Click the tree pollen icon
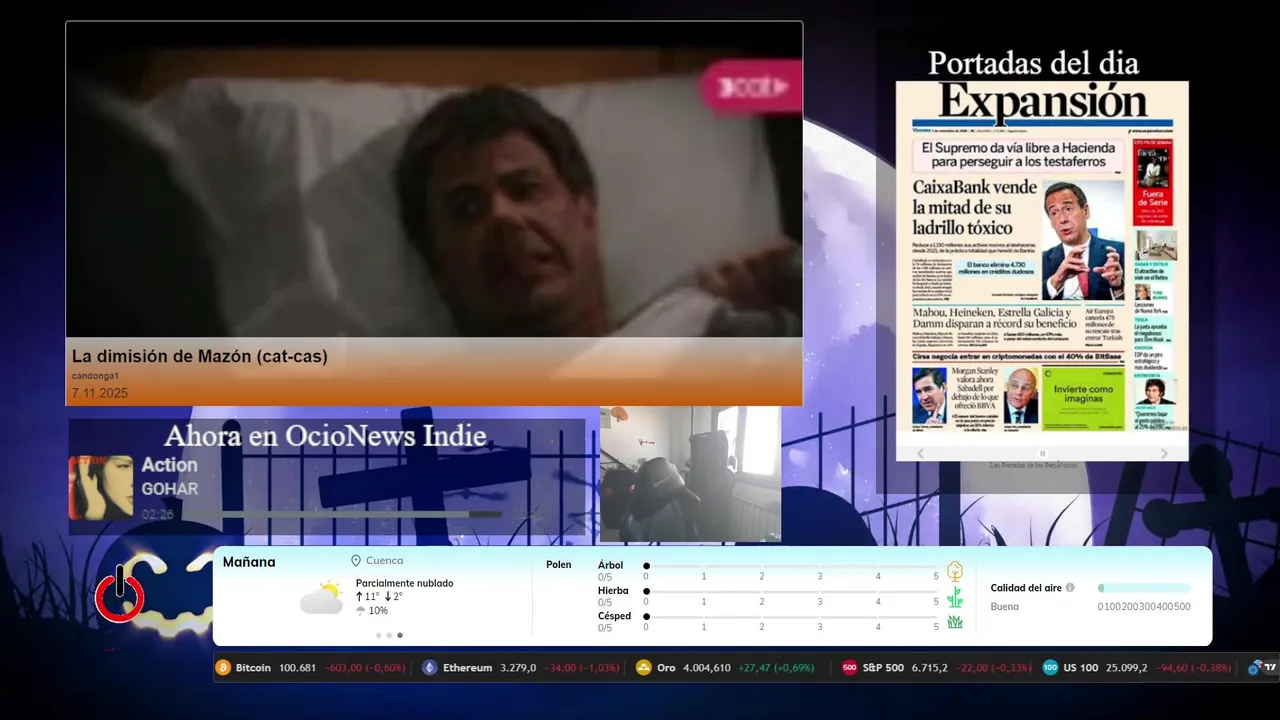Image resolution: width=1280 pixels, height=720 pixels. click(x=955, y=571)
